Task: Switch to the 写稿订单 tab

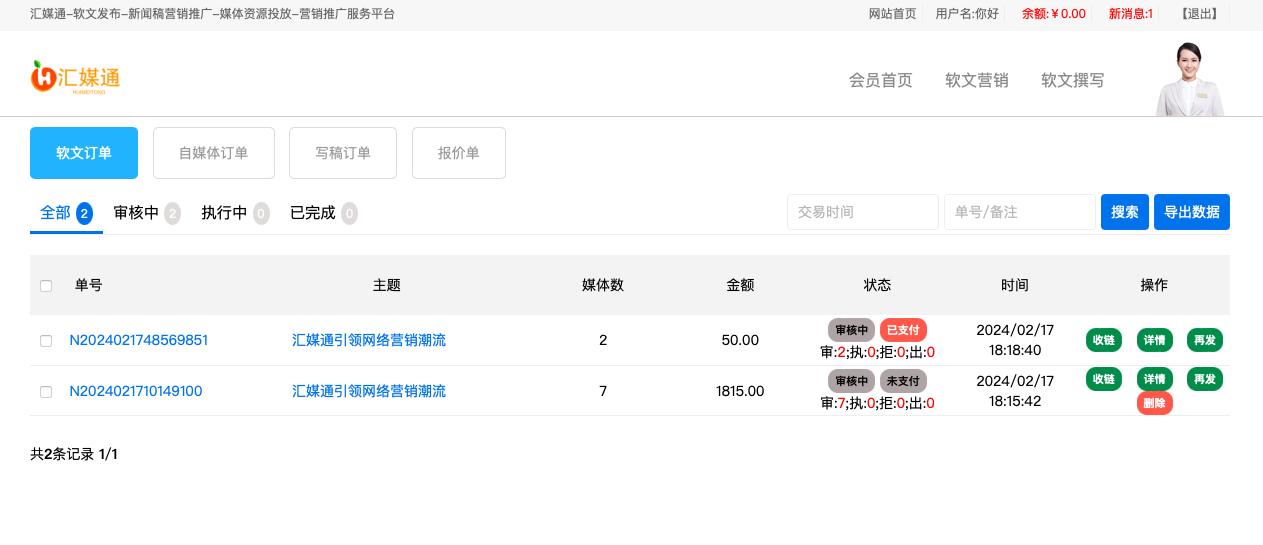Action: (343, 153)
